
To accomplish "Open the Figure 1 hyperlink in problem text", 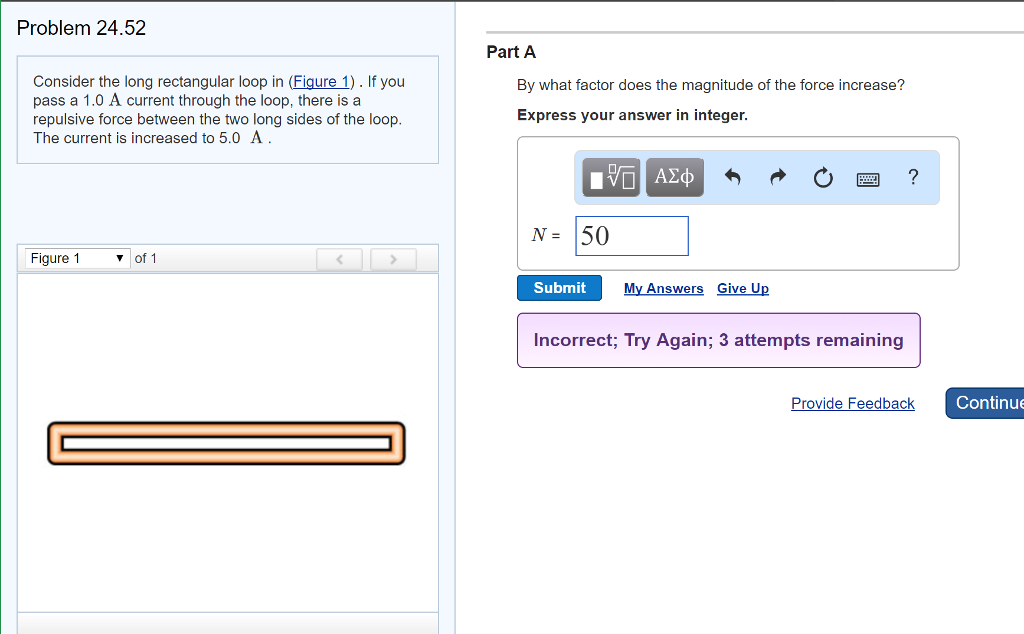I will click(320, 81).
